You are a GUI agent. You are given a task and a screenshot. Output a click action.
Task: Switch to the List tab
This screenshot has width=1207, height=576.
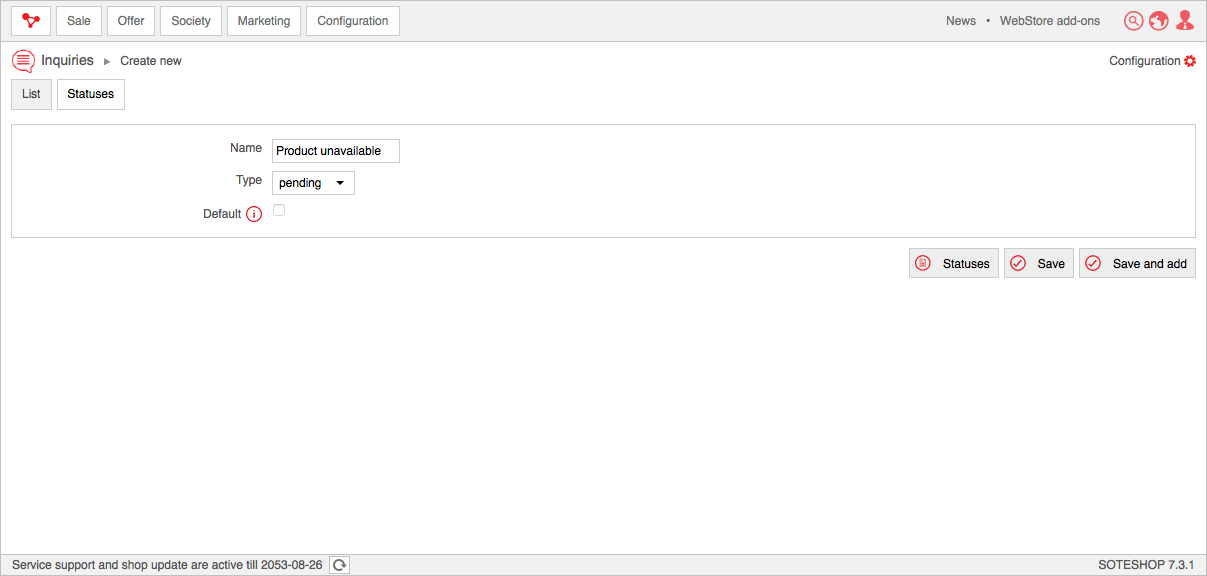(x=31, y=94)
